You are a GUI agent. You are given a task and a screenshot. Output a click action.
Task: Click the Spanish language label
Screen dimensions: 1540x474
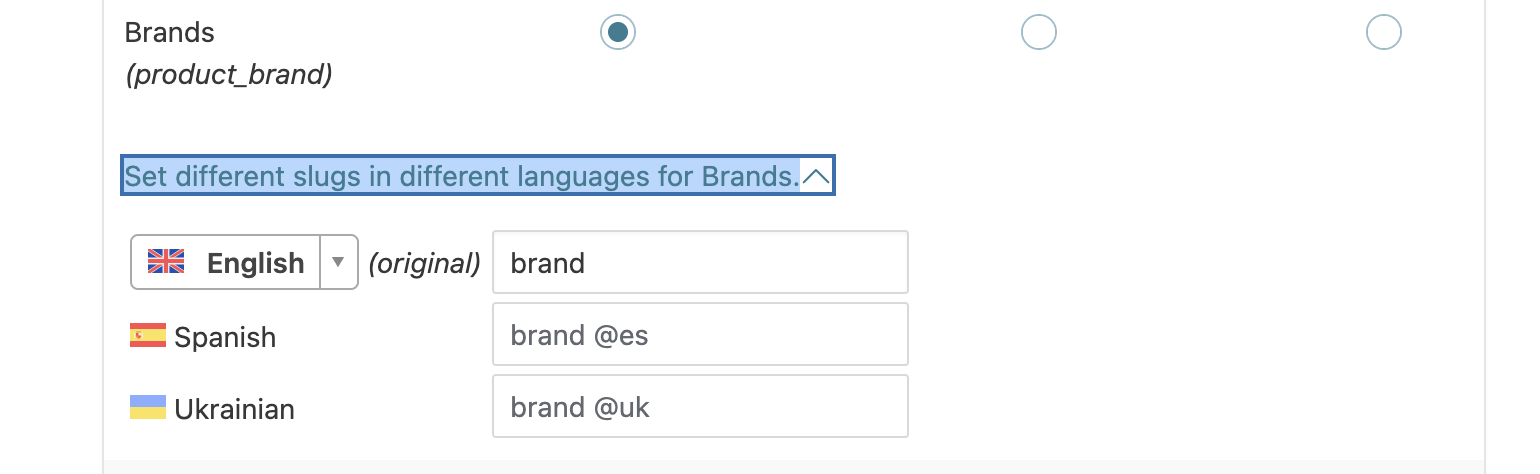pyautogui.click(x=225, y=337)
